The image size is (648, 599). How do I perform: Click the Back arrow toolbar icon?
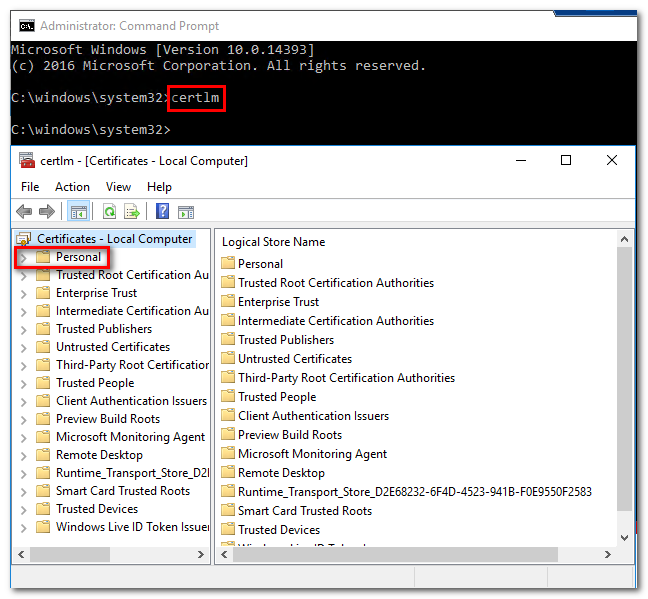tap(24, 212)
